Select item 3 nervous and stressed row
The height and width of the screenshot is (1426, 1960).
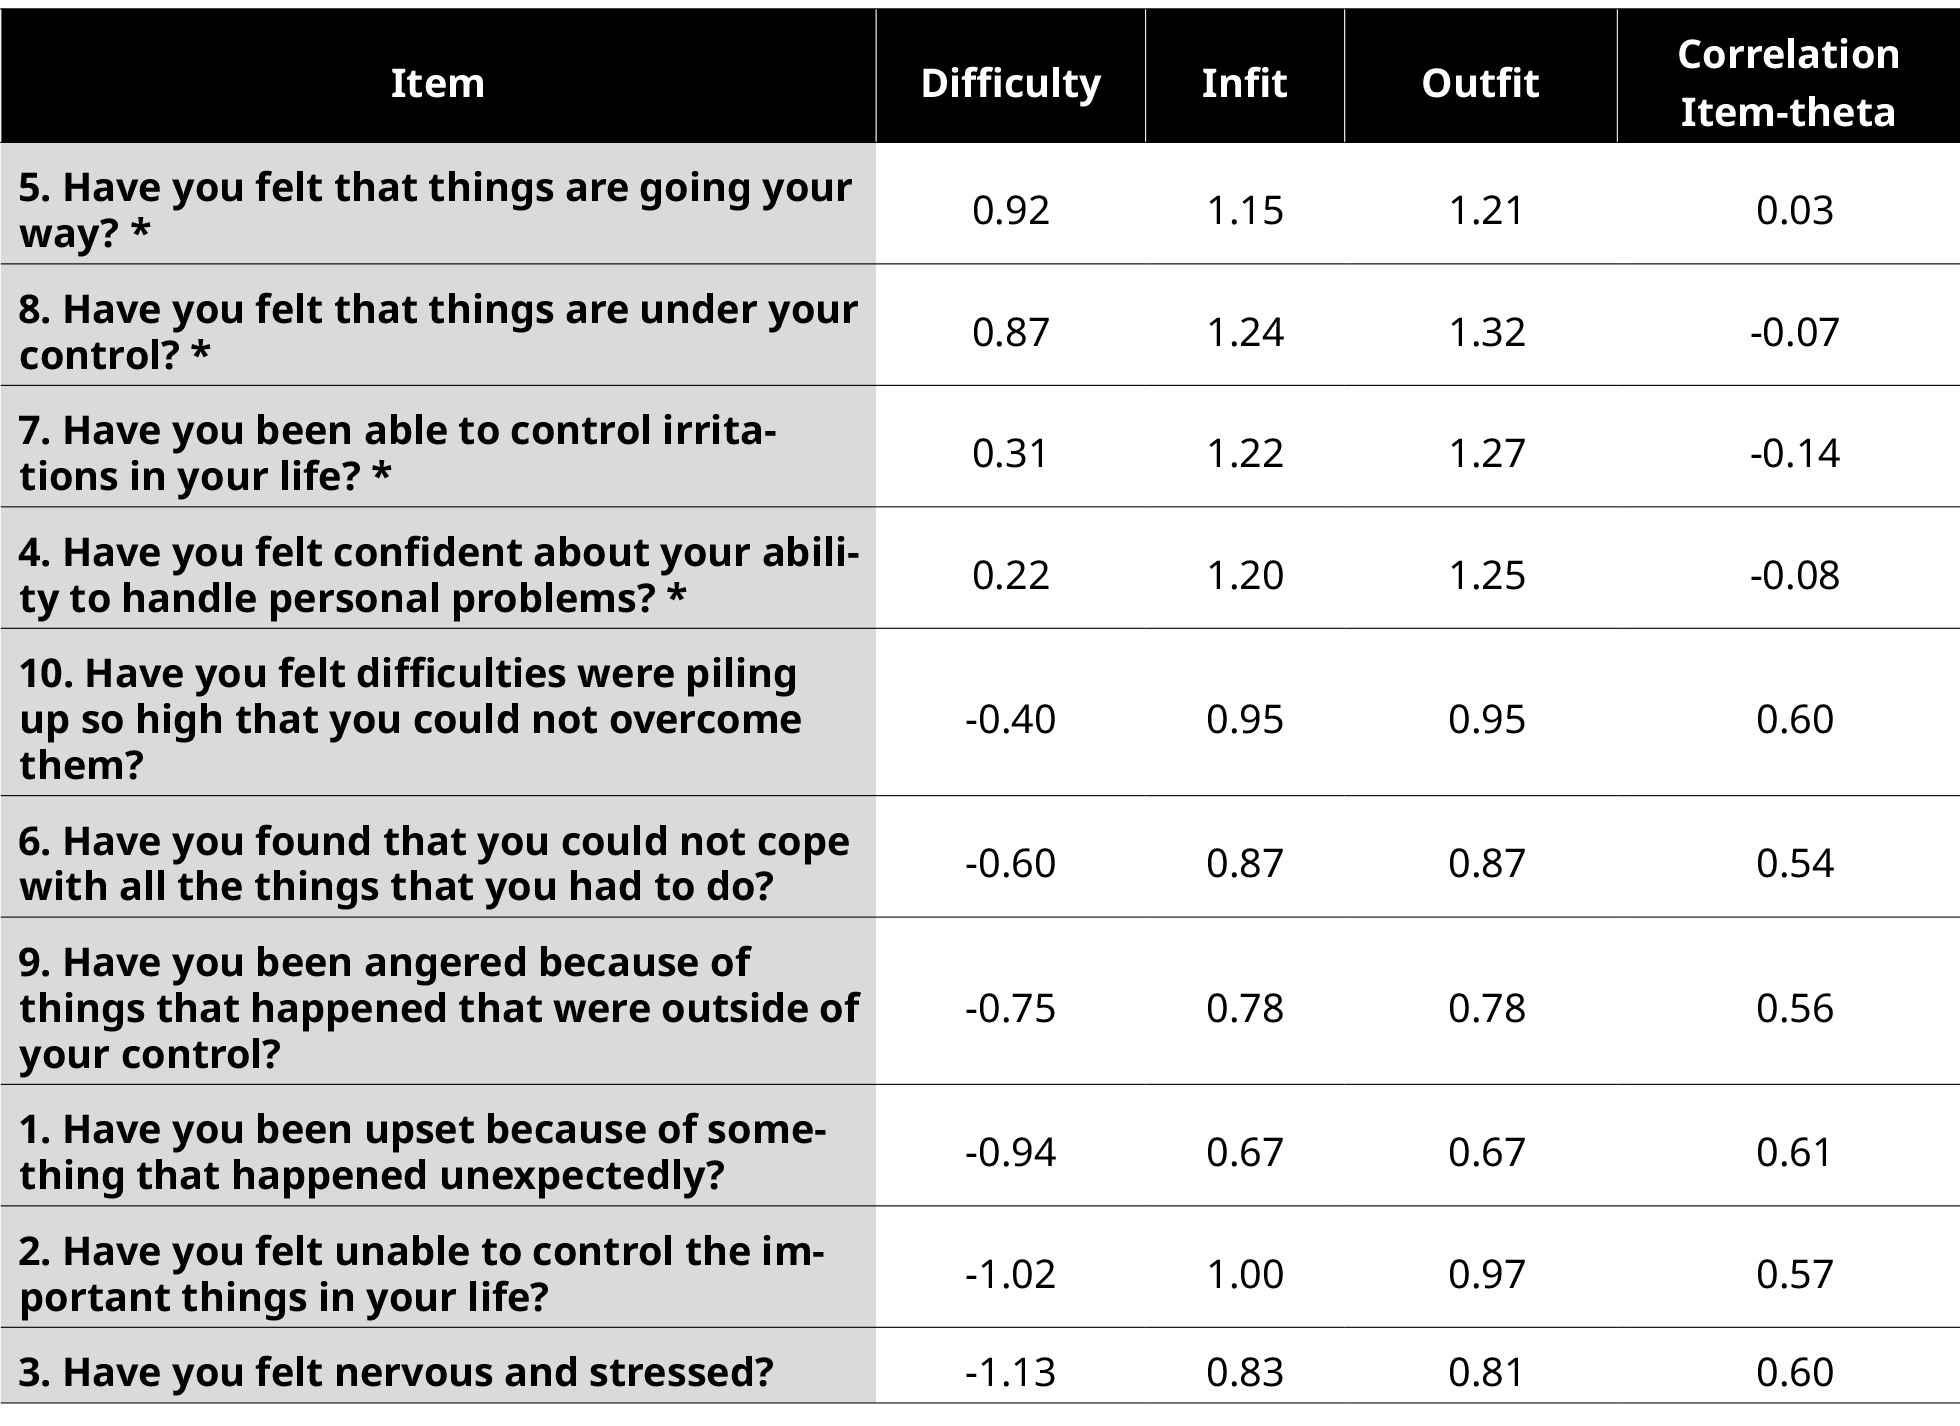[980, 1366]
